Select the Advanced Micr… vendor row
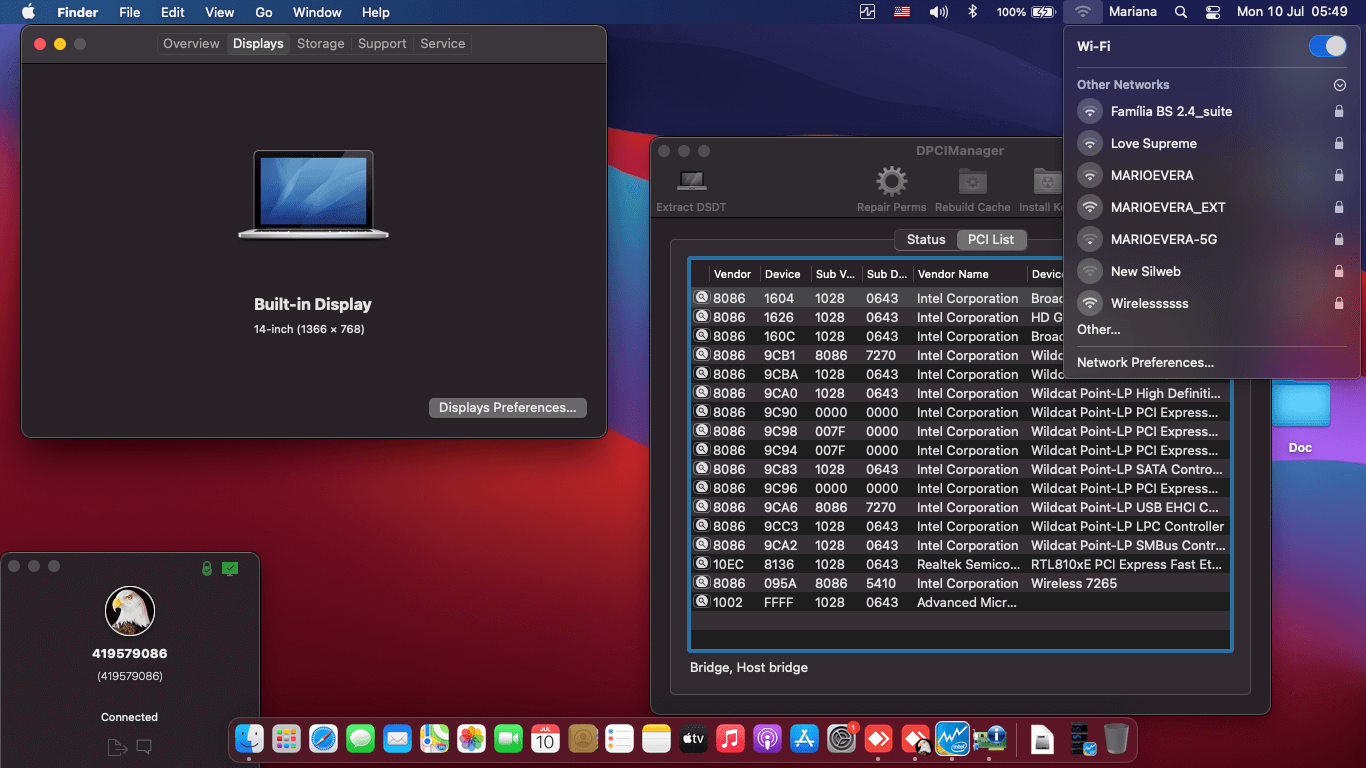This screenshot has width=1366, height=768. (x=960, y=602)
